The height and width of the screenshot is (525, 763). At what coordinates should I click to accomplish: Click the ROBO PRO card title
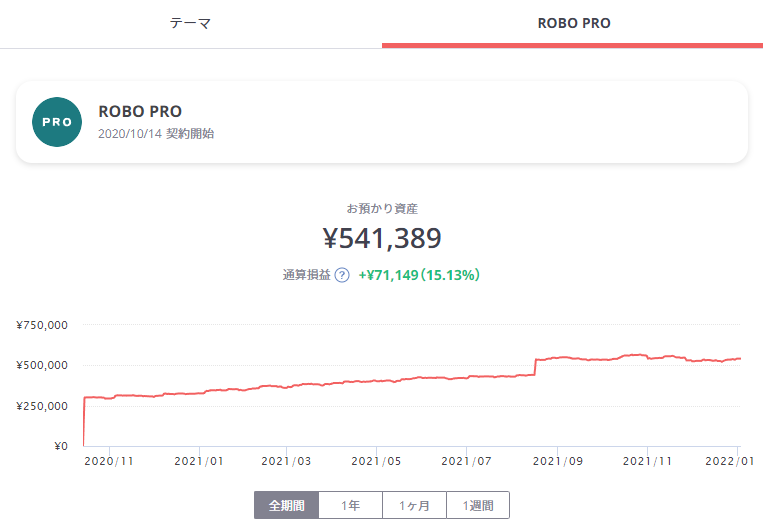(140, 111)
